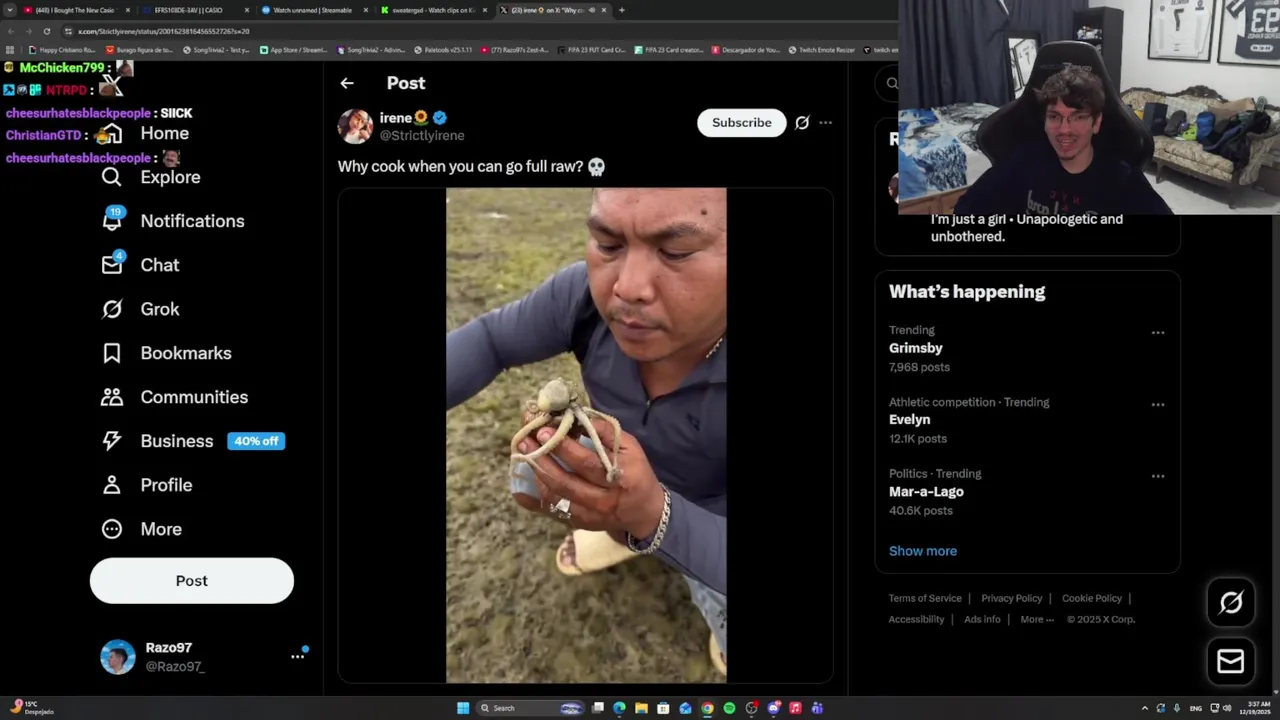Open options for the Grimsby trend
The height and width of the screenshot is (720, 1280).
click(x=1158, y=333)
